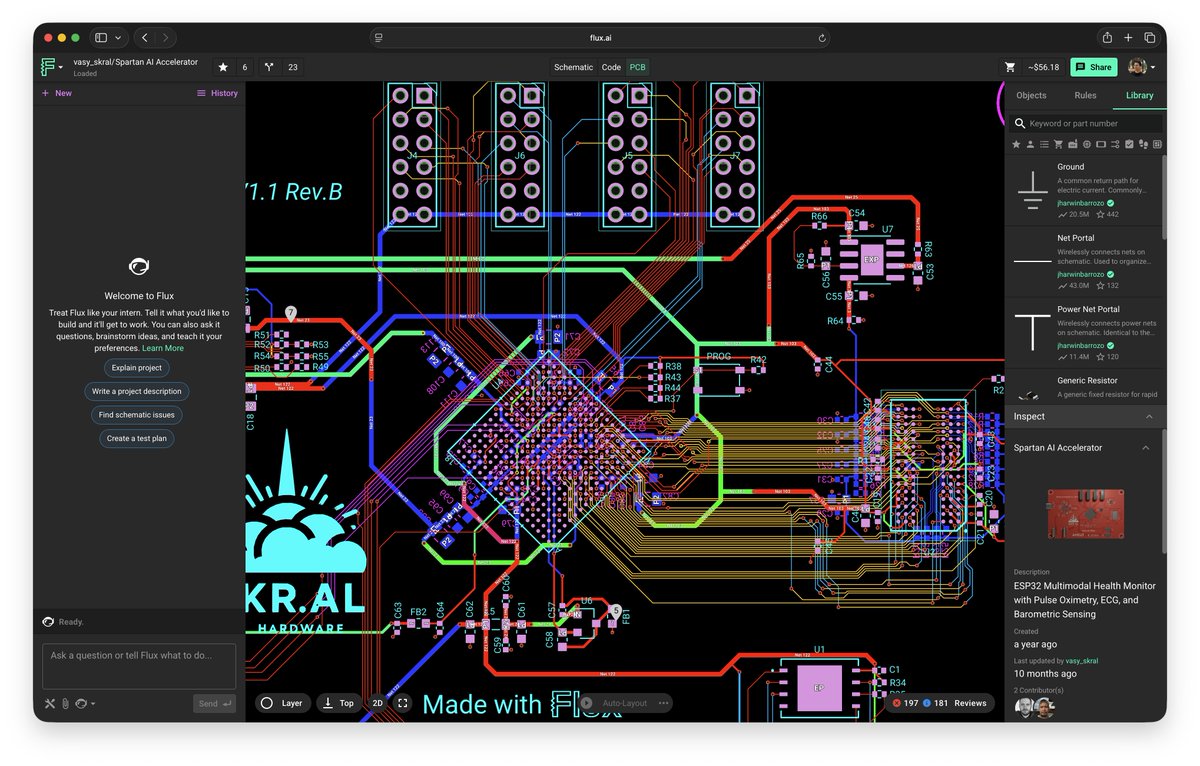
Task: Filter library by layout panel icon
Action: [1157, 145]
